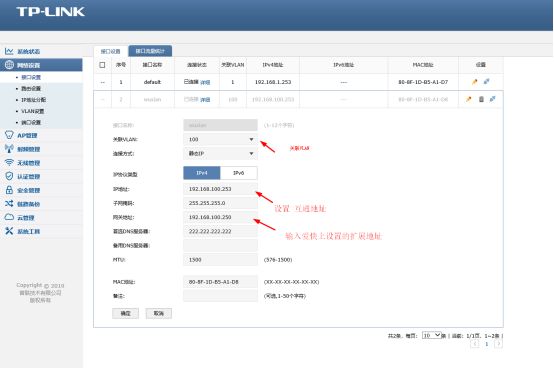Click the IPv6 address column header
This screenshot has width=554, height=369.
click(x=343, y=65)
